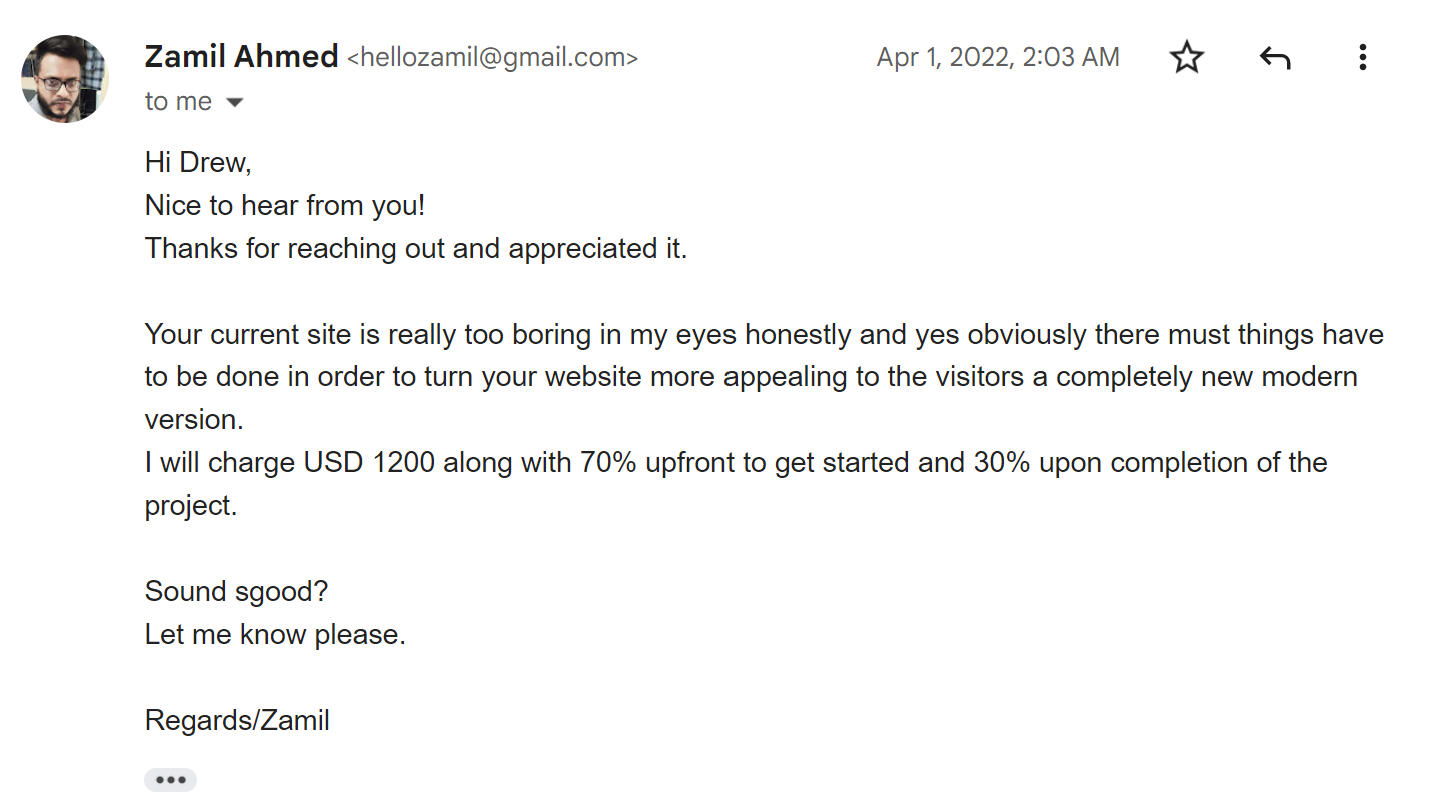Expand recipient details arrow beside "to me"
Viewport: 1450px width, 802px height.
coord(234,102)
